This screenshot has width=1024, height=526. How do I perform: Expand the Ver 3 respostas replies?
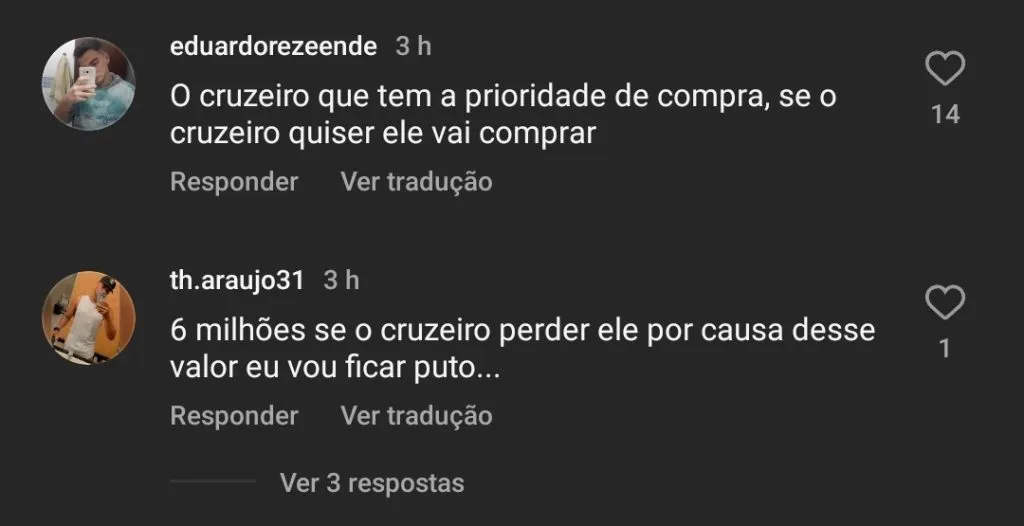372,483
